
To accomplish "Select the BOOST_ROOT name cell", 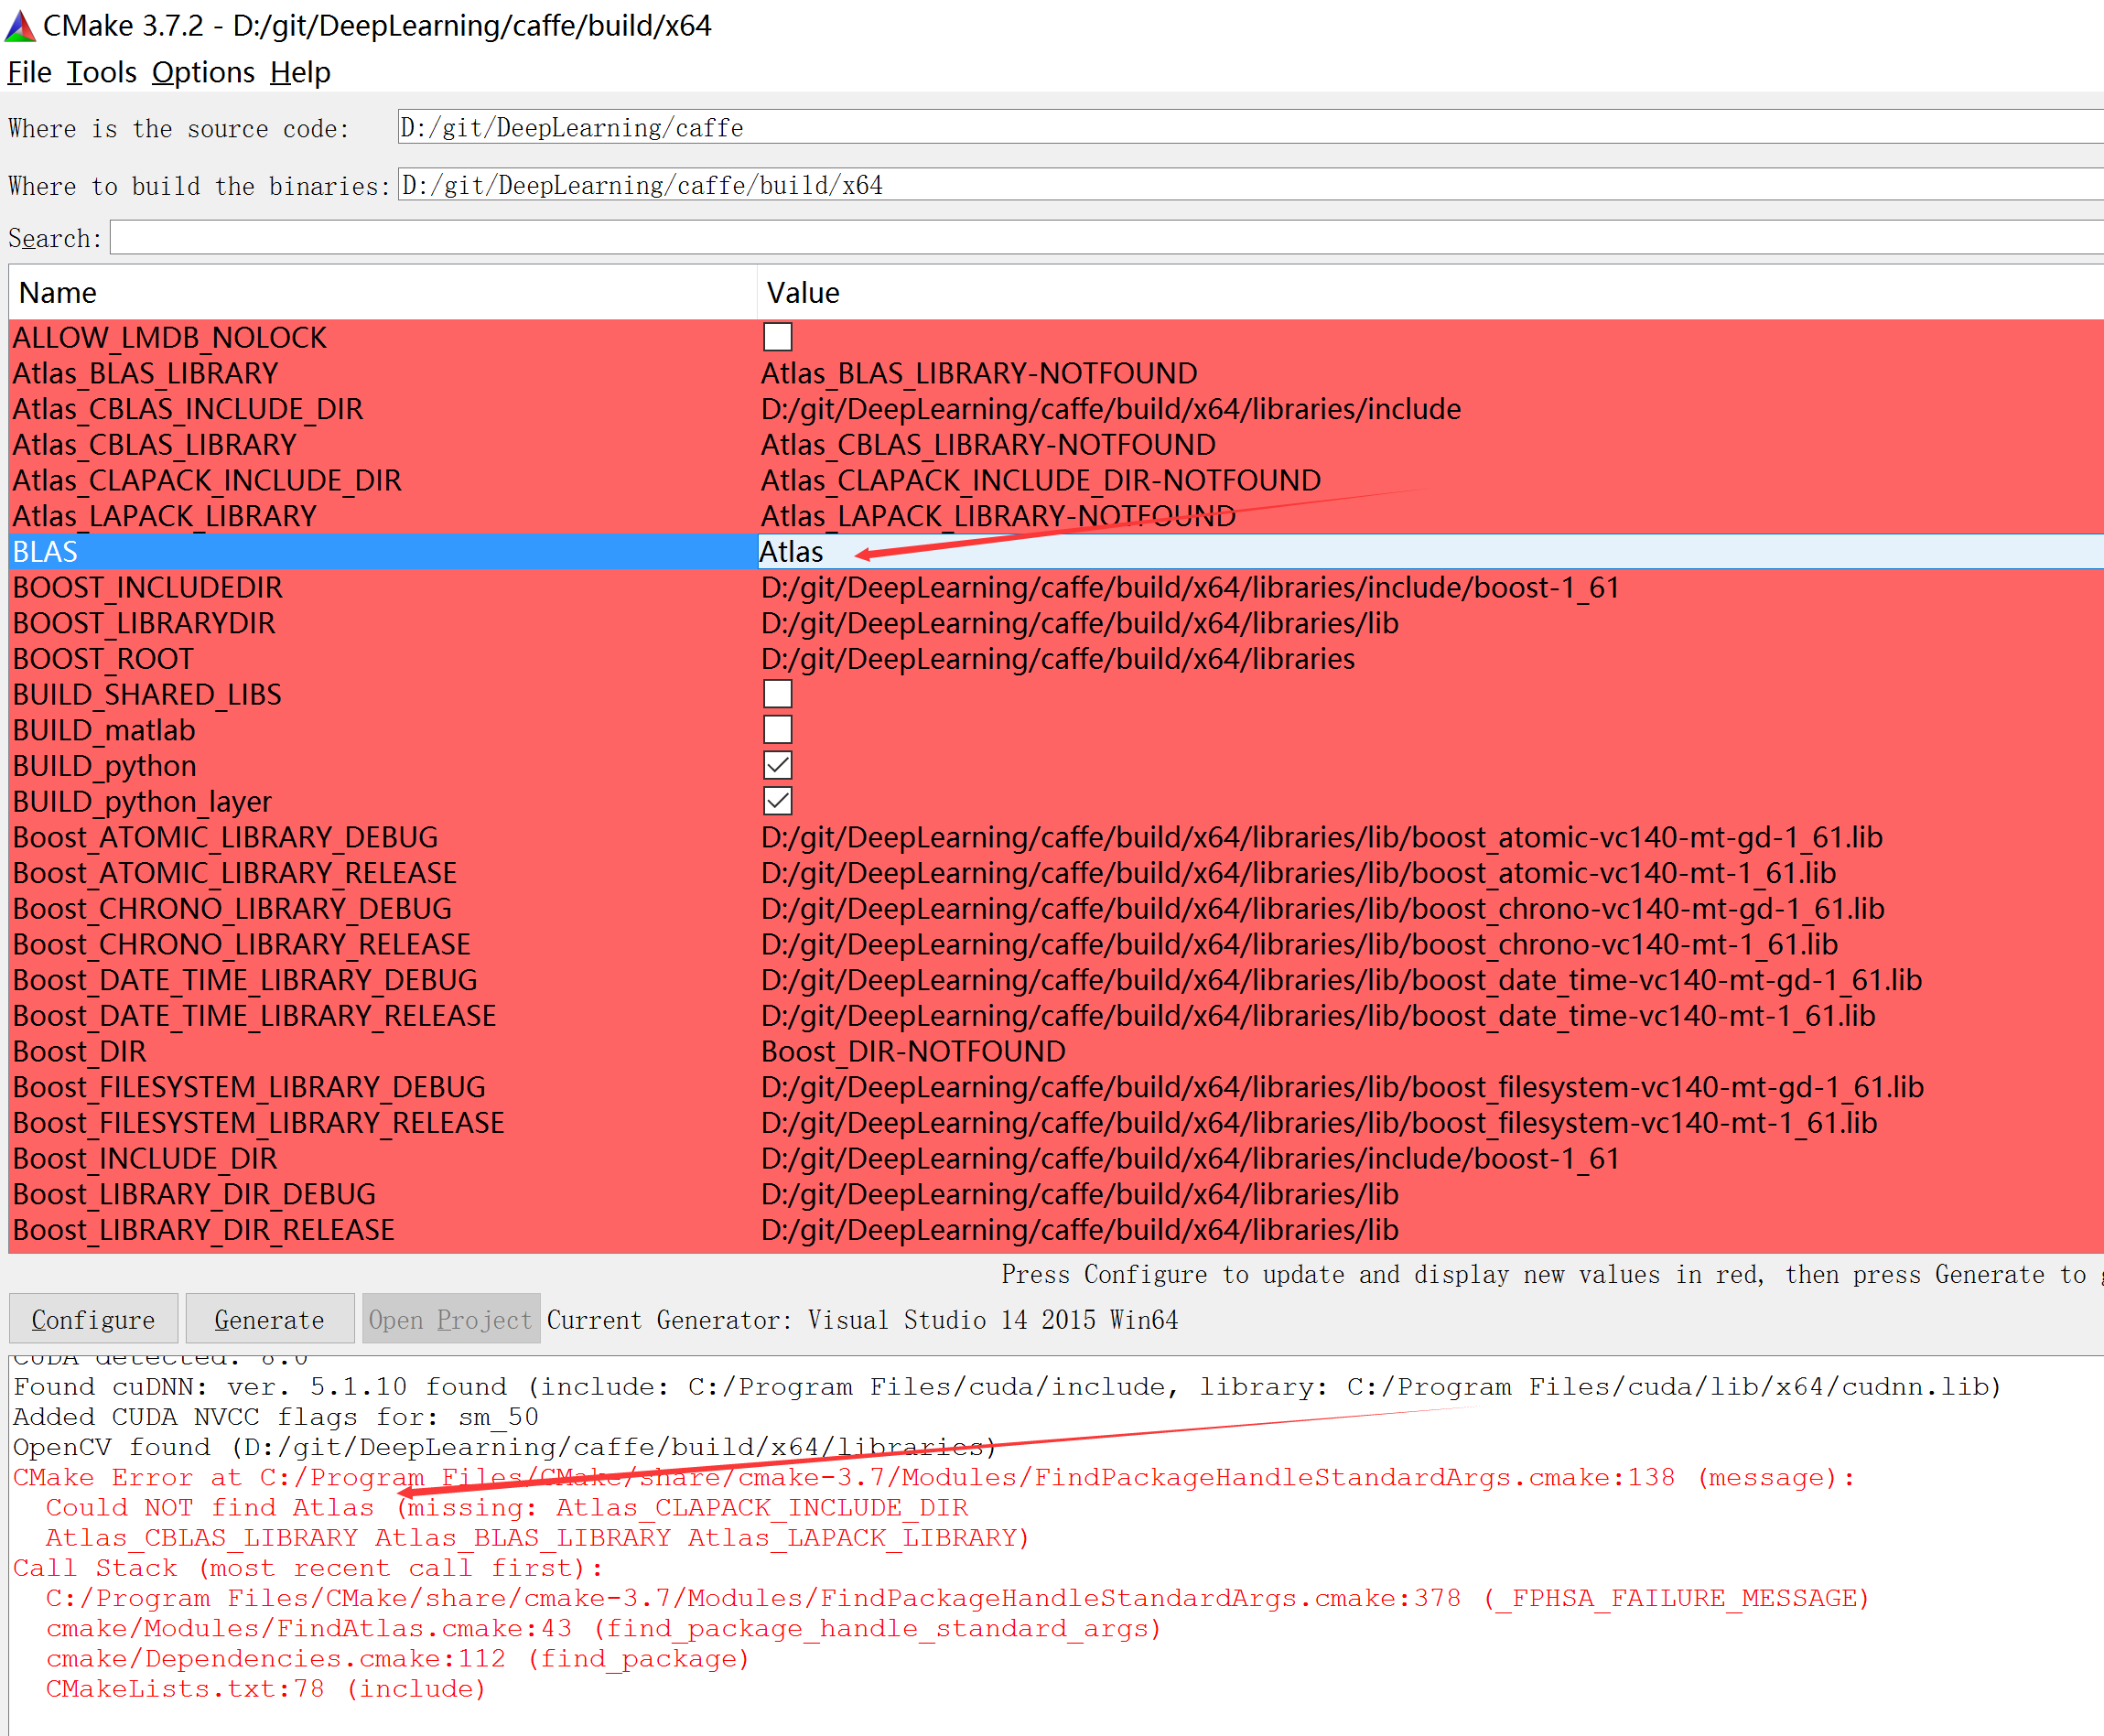I will coord(382,659).
